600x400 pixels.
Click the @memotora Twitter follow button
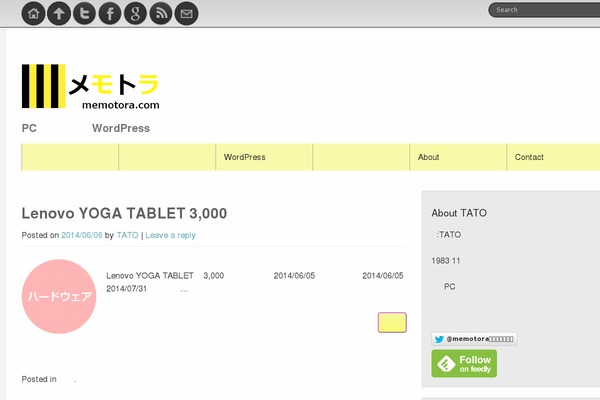point(474,339)
